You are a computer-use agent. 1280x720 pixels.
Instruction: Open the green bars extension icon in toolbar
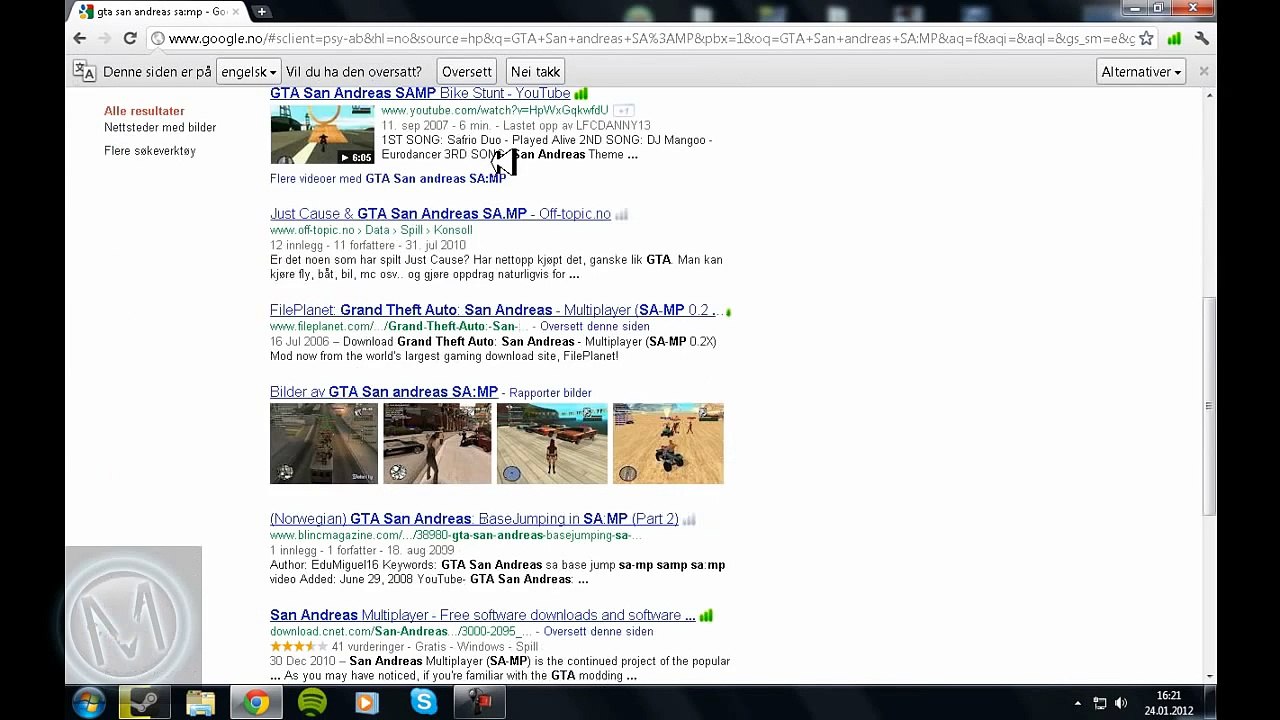pyautogui.click(x=1174, y=38)
